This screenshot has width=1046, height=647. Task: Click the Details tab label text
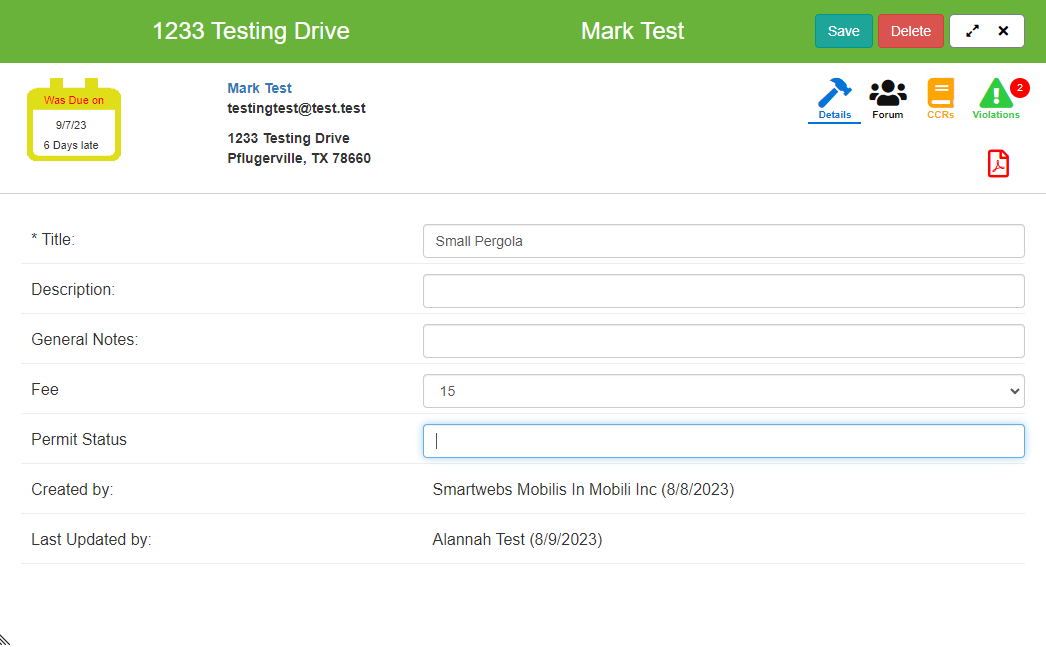coord(835,115)
